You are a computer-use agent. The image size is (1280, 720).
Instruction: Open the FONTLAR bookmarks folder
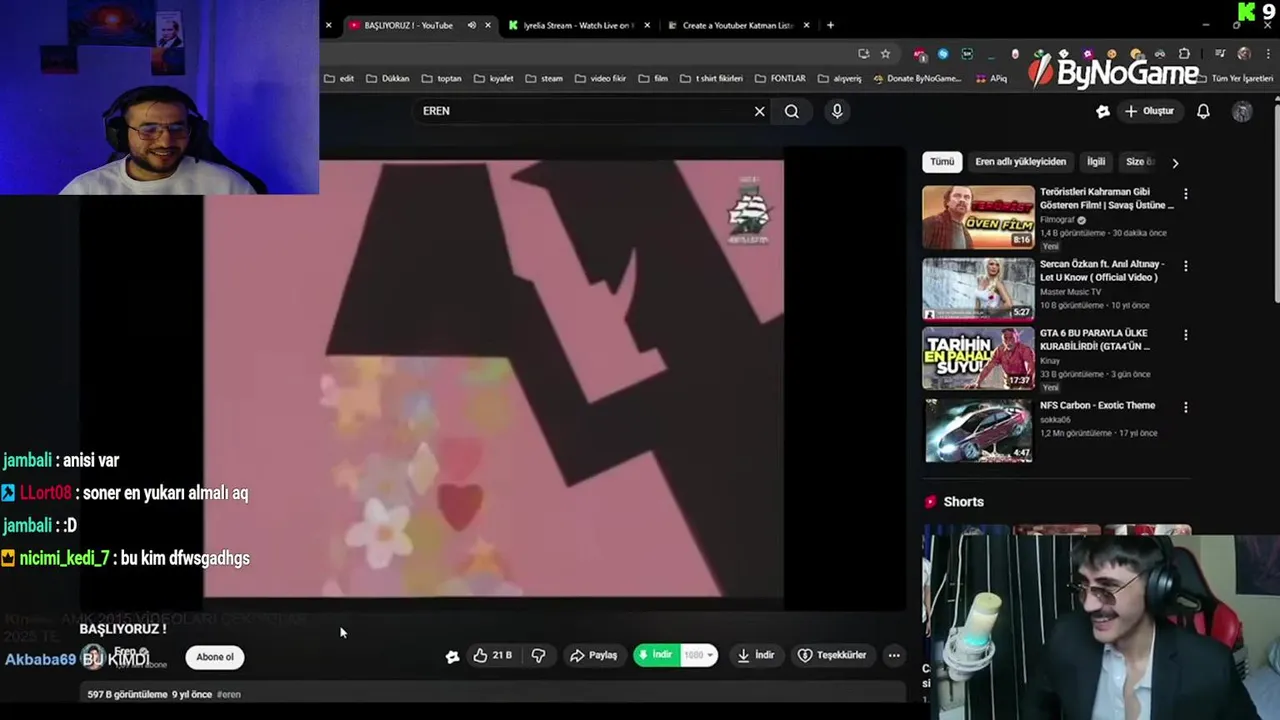point(780,78)
